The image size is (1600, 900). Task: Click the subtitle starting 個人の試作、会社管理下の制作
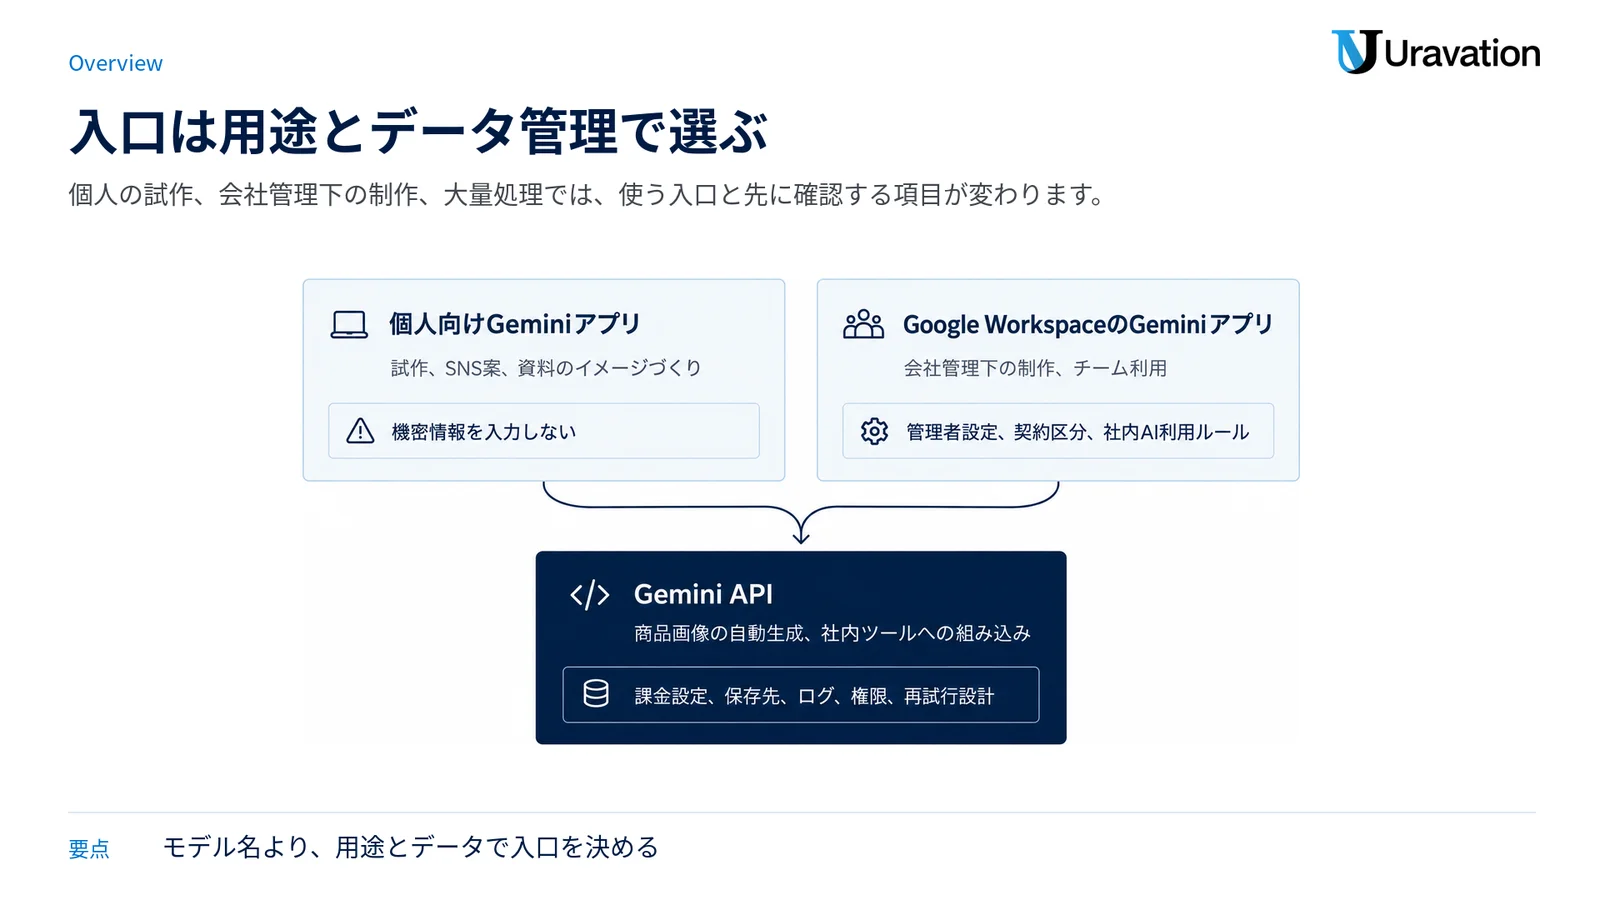coord(587,194)
